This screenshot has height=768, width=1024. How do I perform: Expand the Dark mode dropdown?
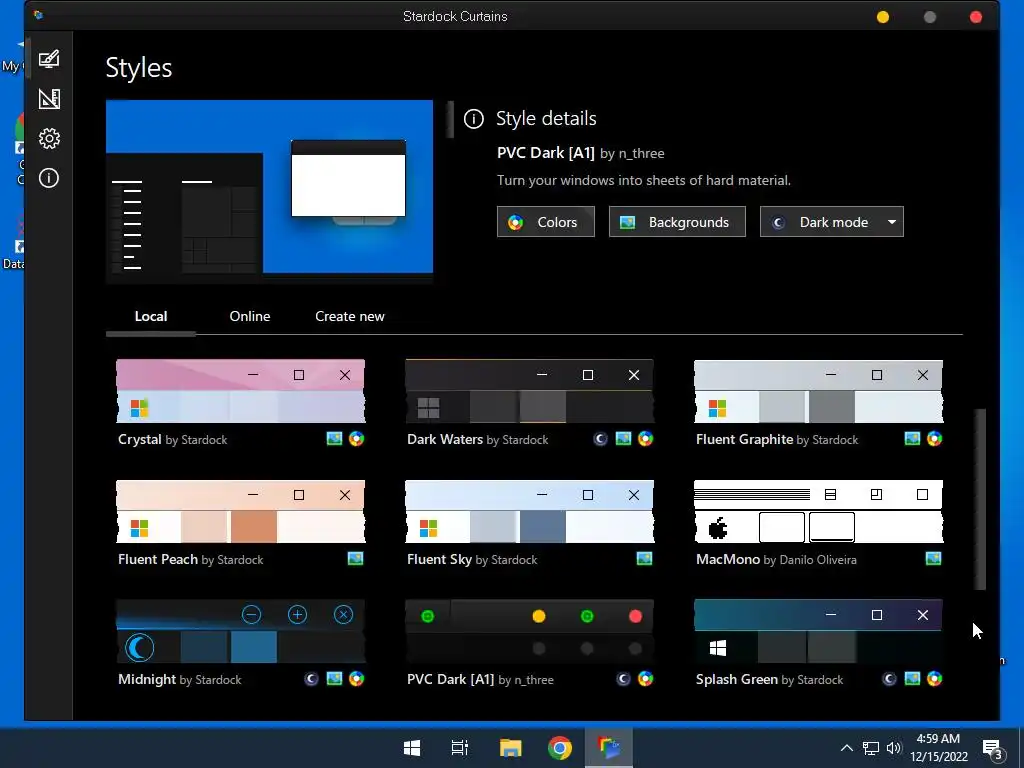point(831,222)
